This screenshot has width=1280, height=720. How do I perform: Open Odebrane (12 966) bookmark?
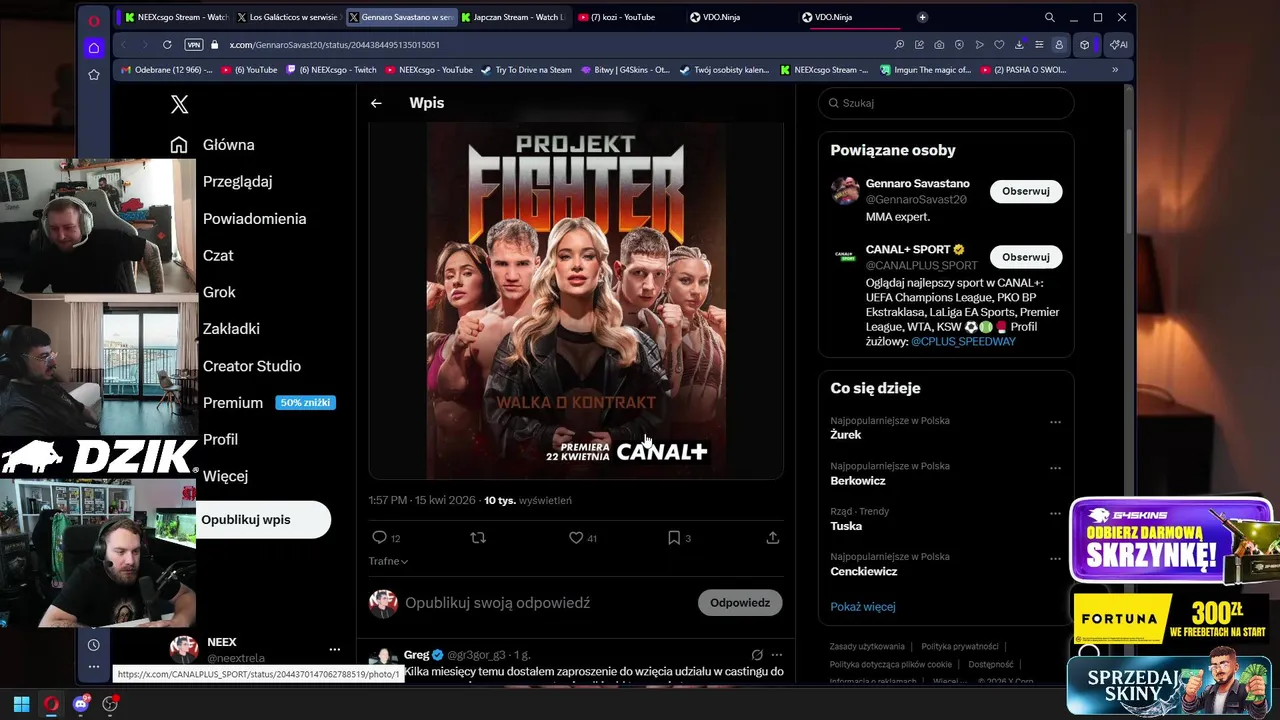click(x=166, y=70)
